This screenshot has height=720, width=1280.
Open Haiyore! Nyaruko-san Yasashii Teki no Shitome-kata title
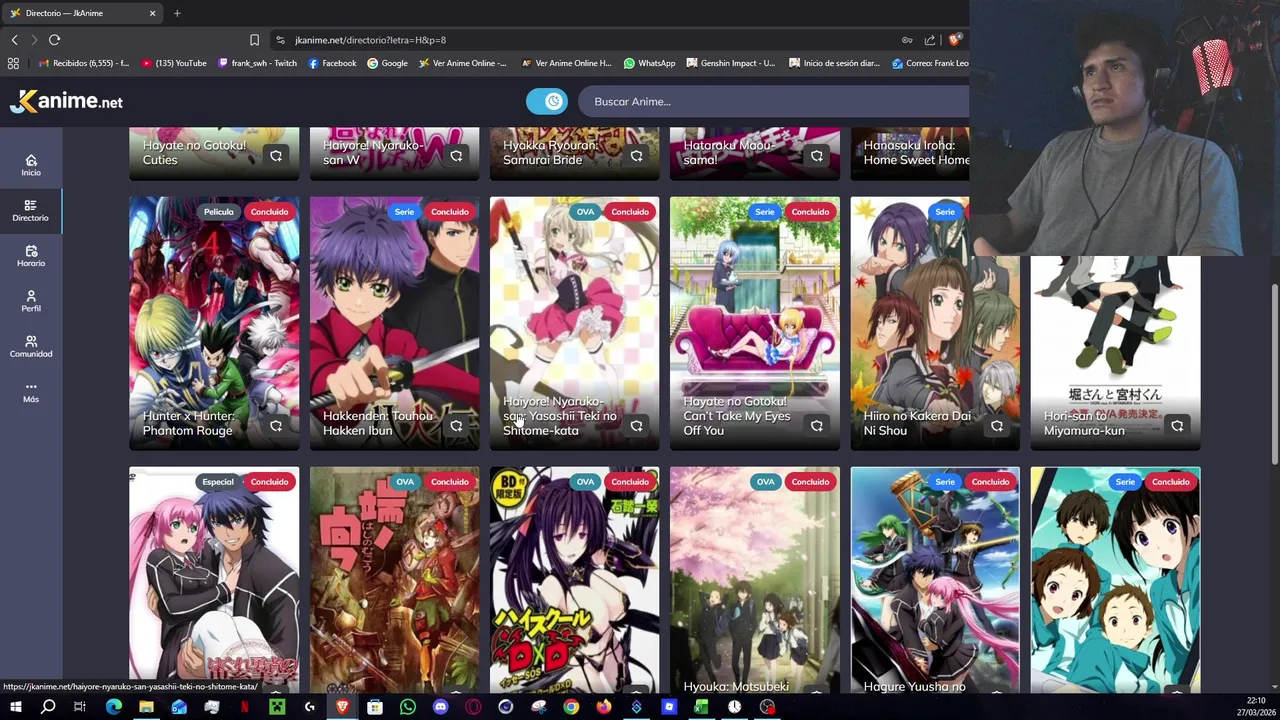click(560, 416)
